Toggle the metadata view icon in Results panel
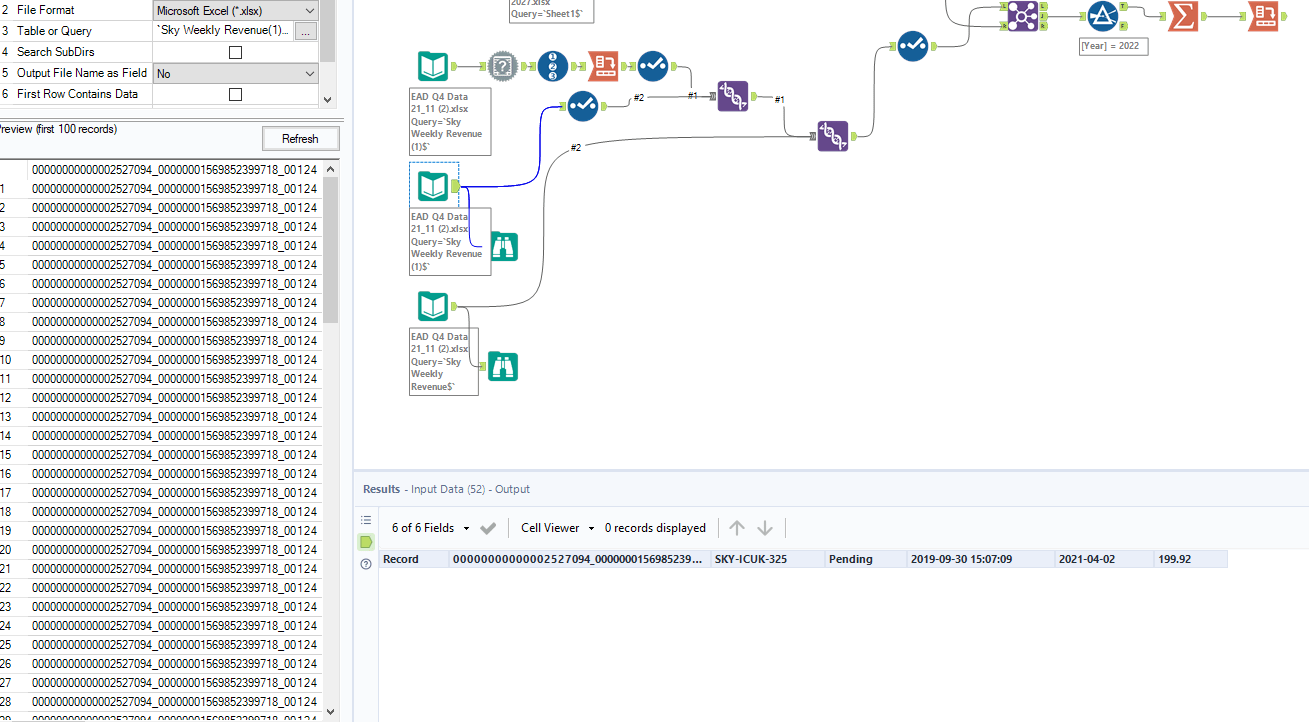Viewport: 1309px width, 722px height. (366, 519)
